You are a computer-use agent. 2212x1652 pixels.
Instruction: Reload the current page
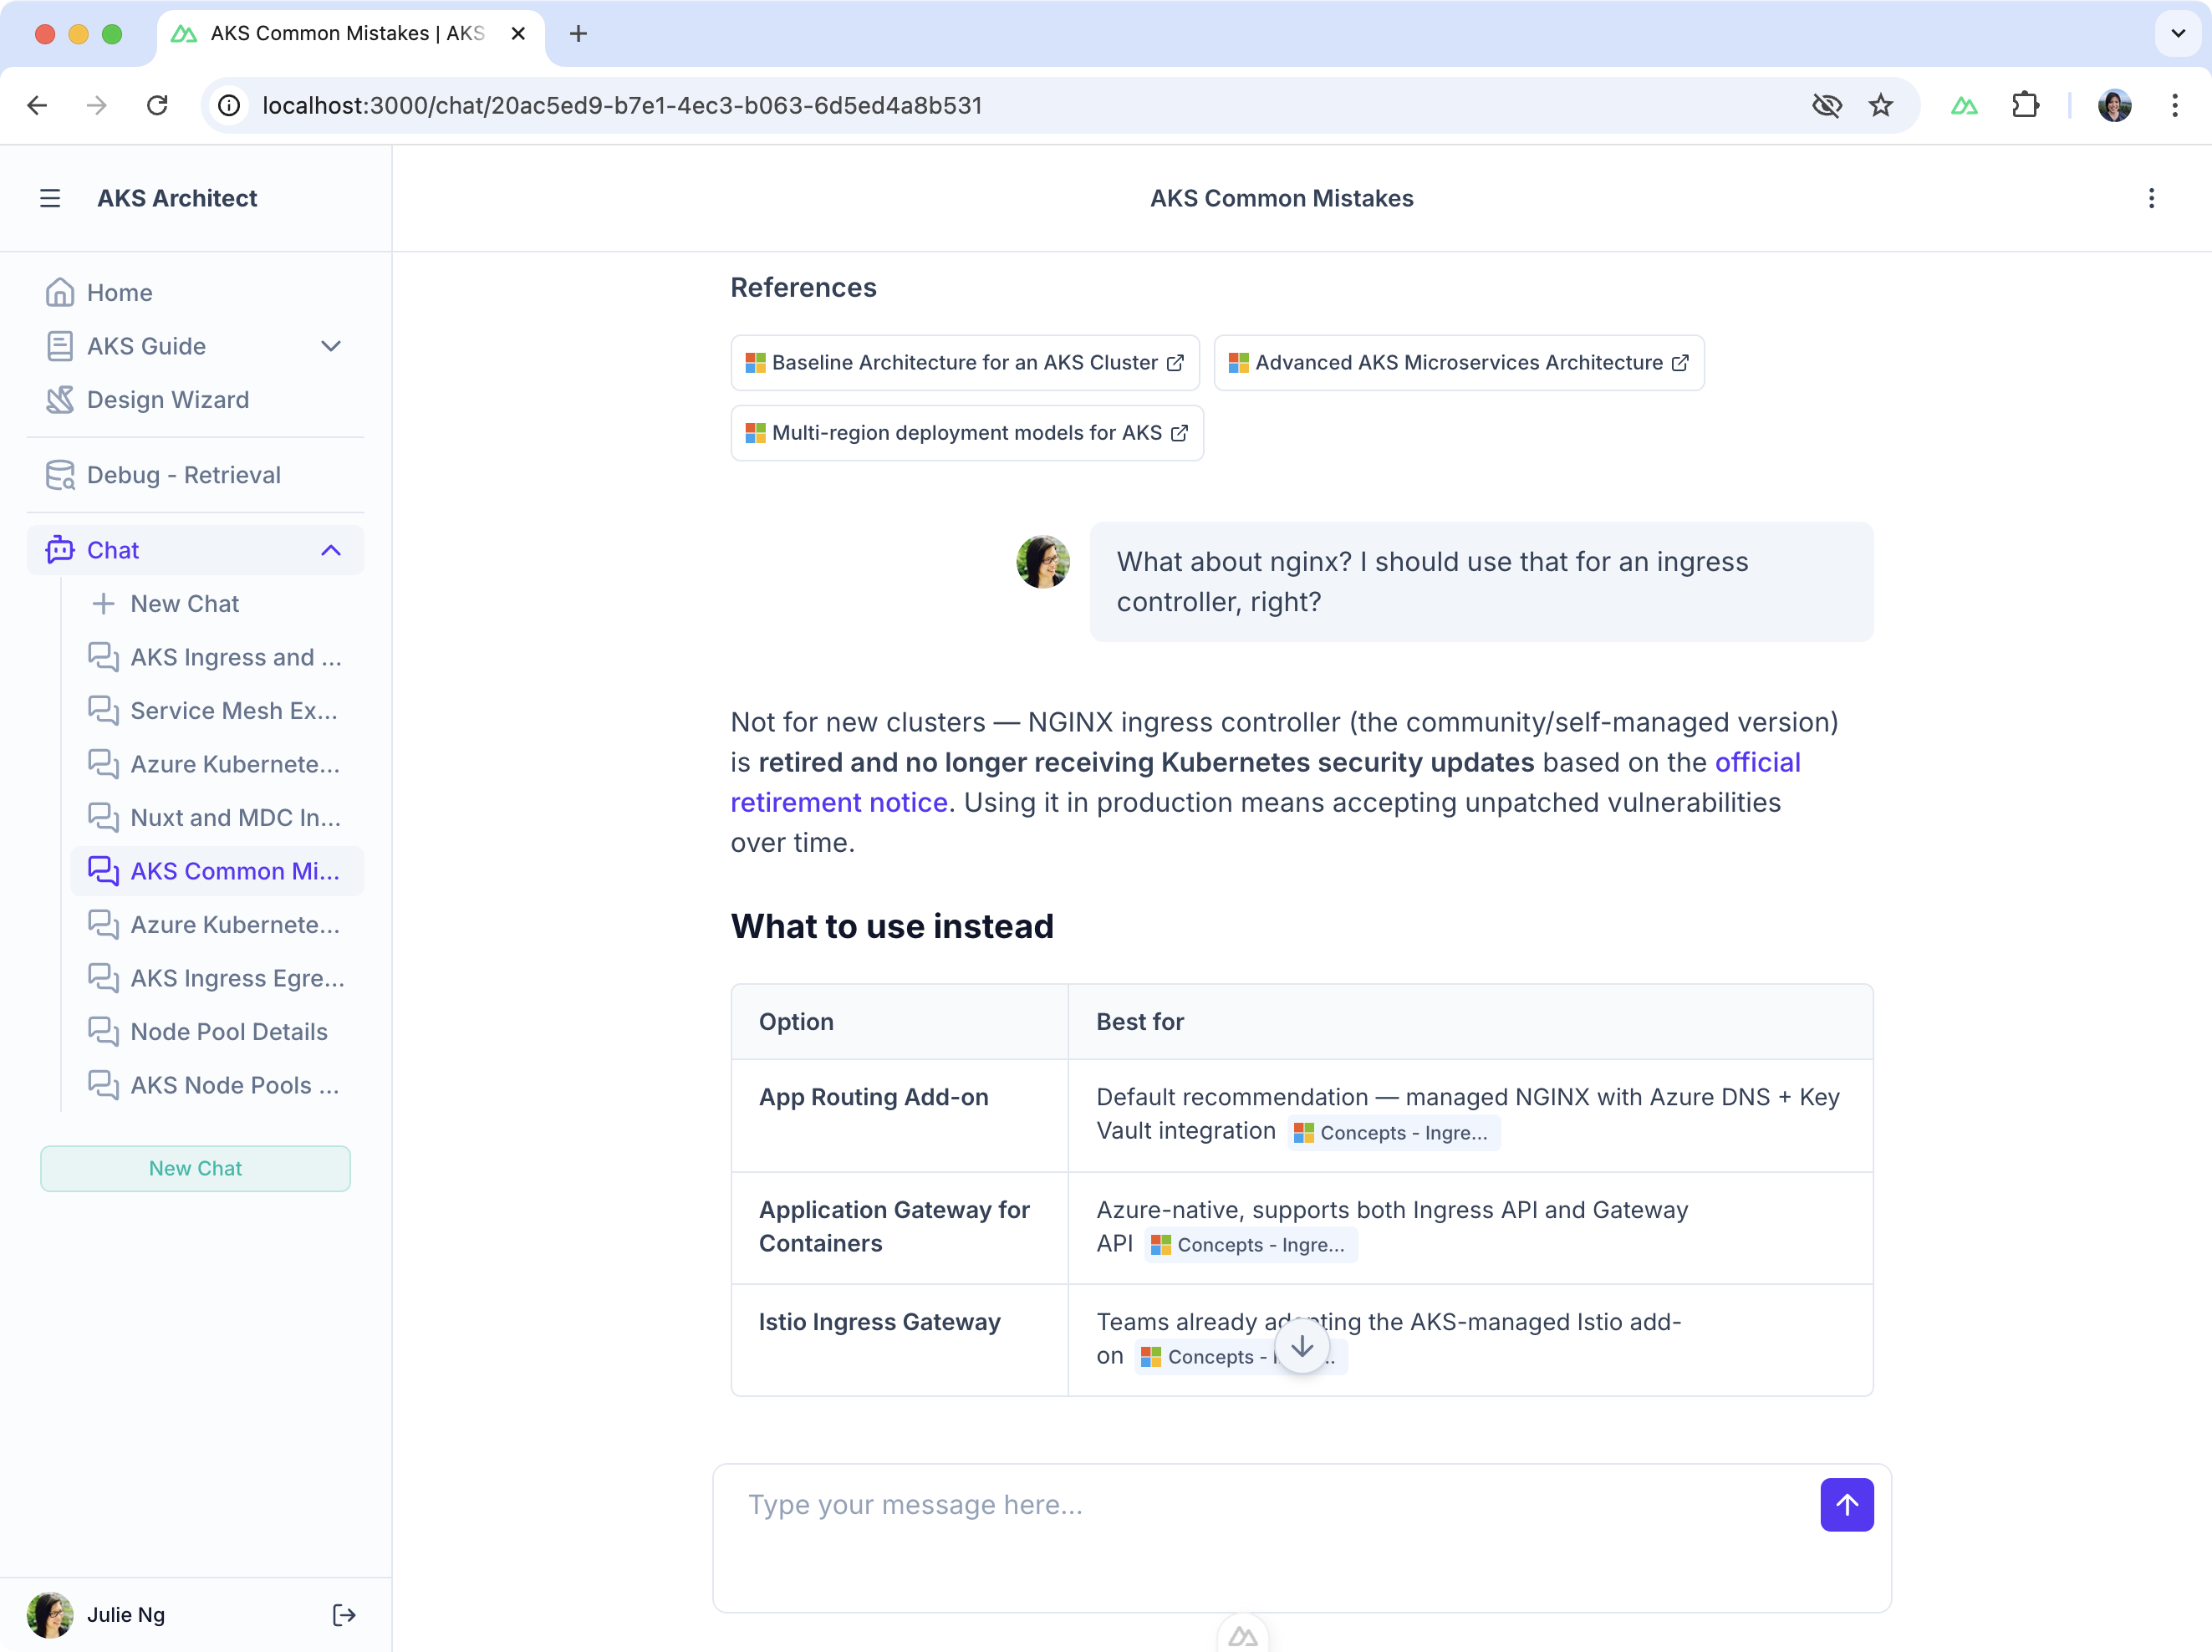[157, 105]
